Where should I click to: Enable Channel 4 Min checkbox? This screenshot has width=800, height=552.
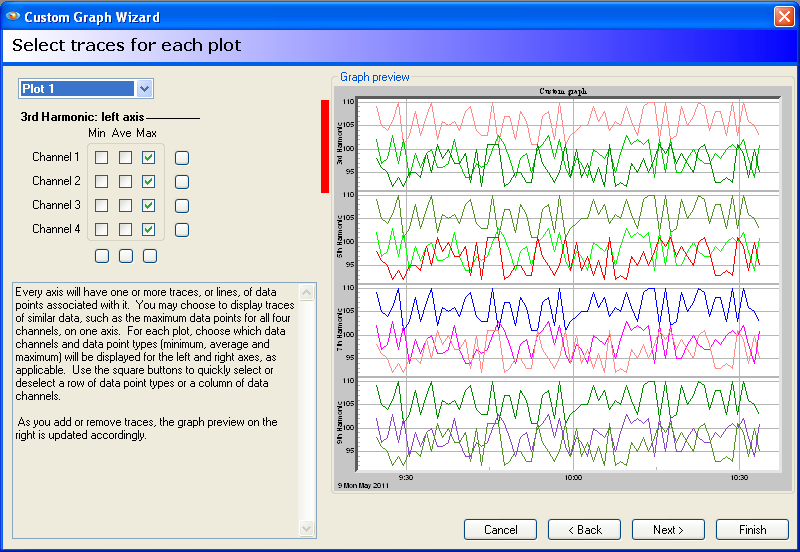pyautogui.click(x=102, y=230)
